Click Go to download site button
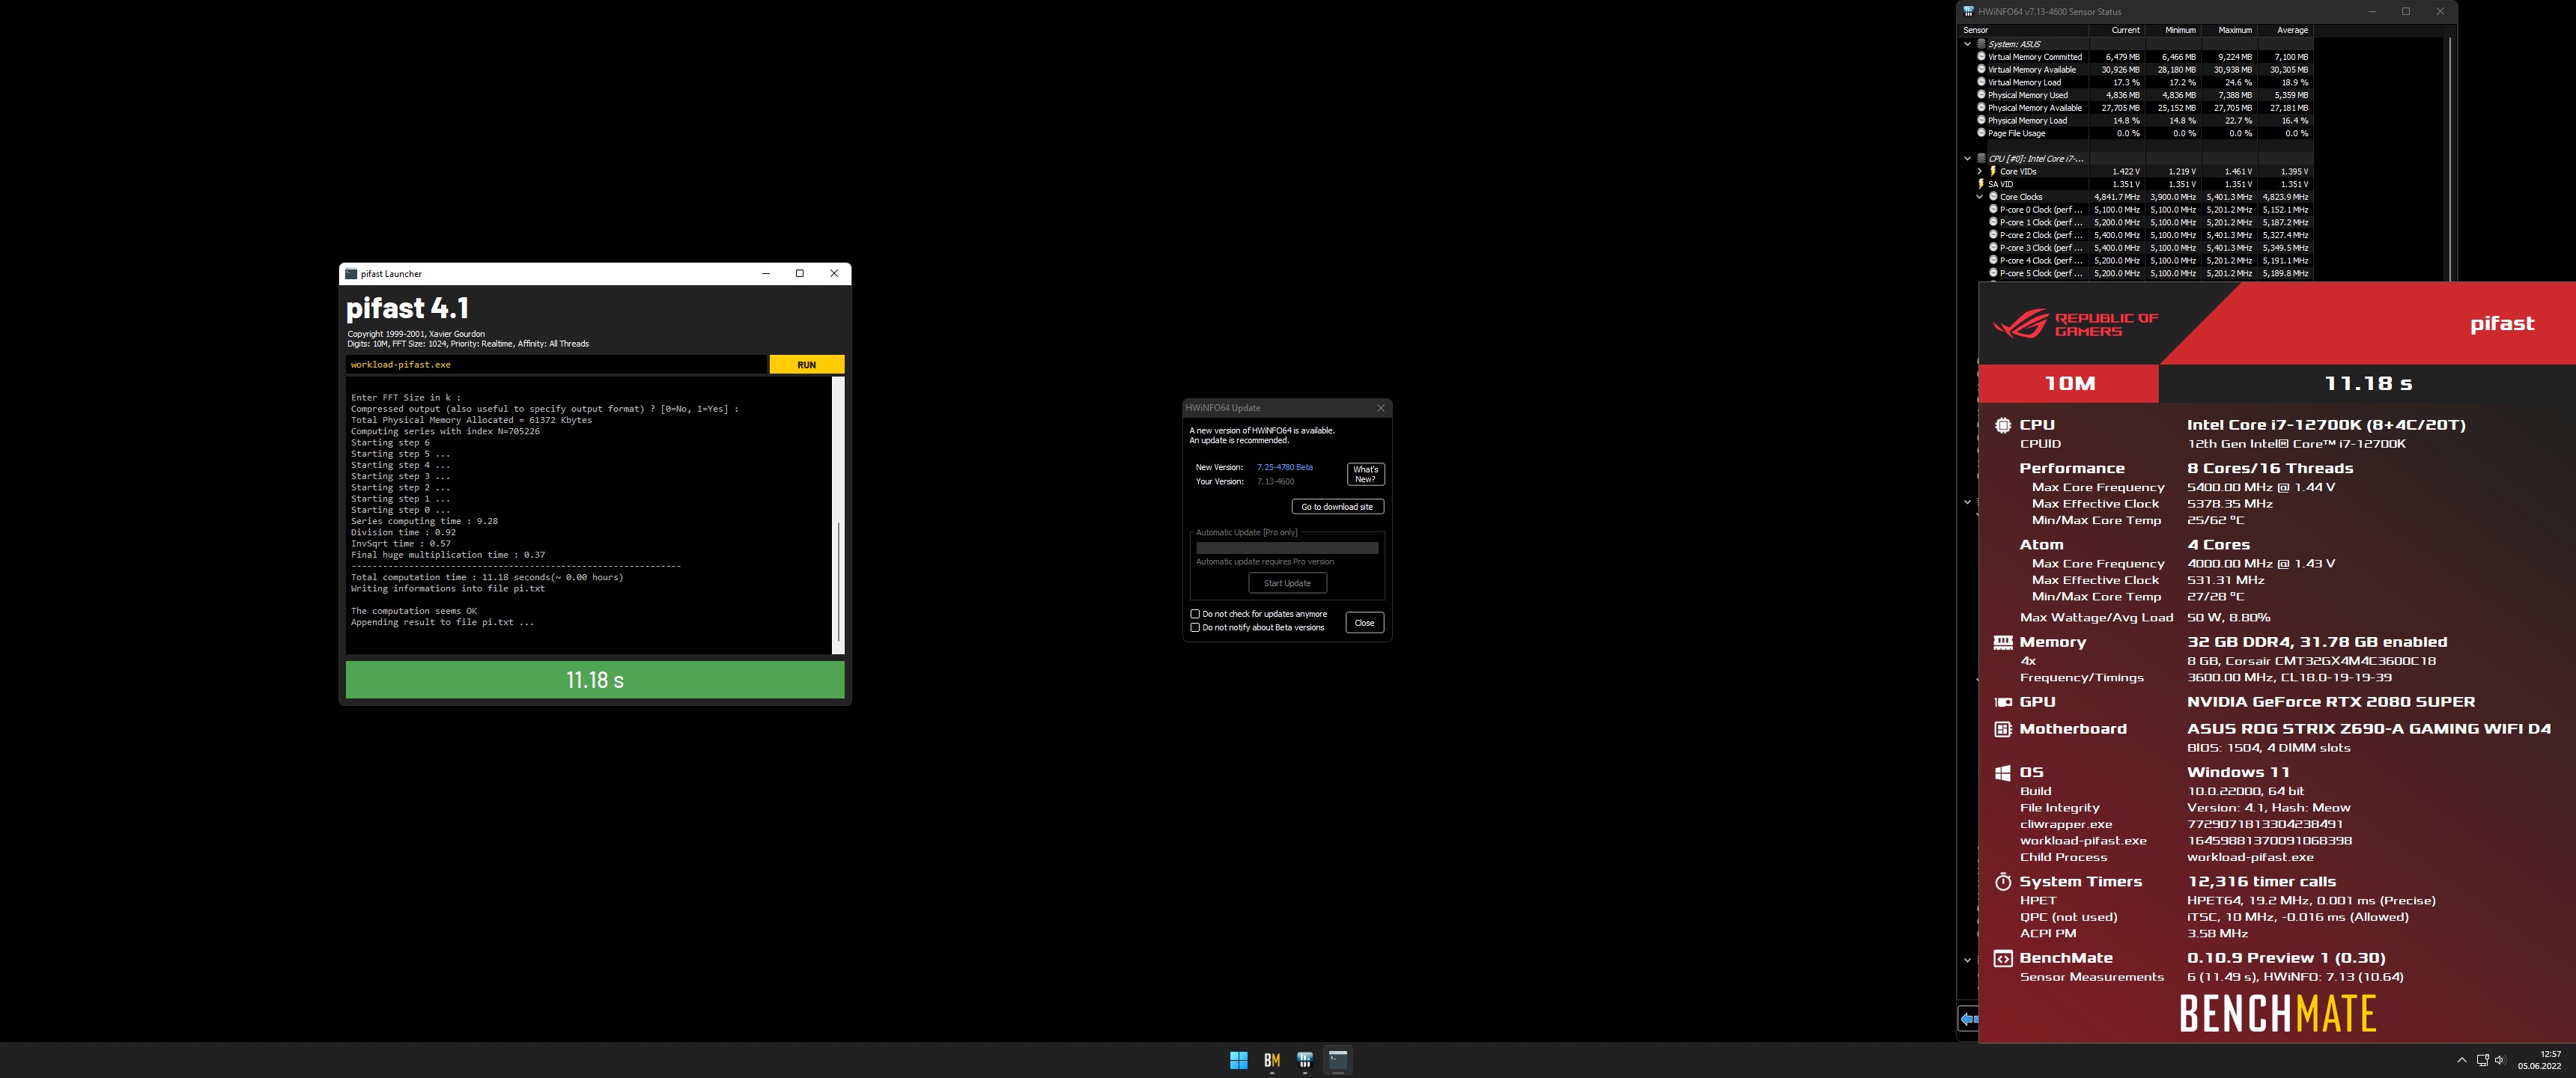The height and width of the screenshot is (1078, 2576). pyautogui.click(x=1337, y=507)
